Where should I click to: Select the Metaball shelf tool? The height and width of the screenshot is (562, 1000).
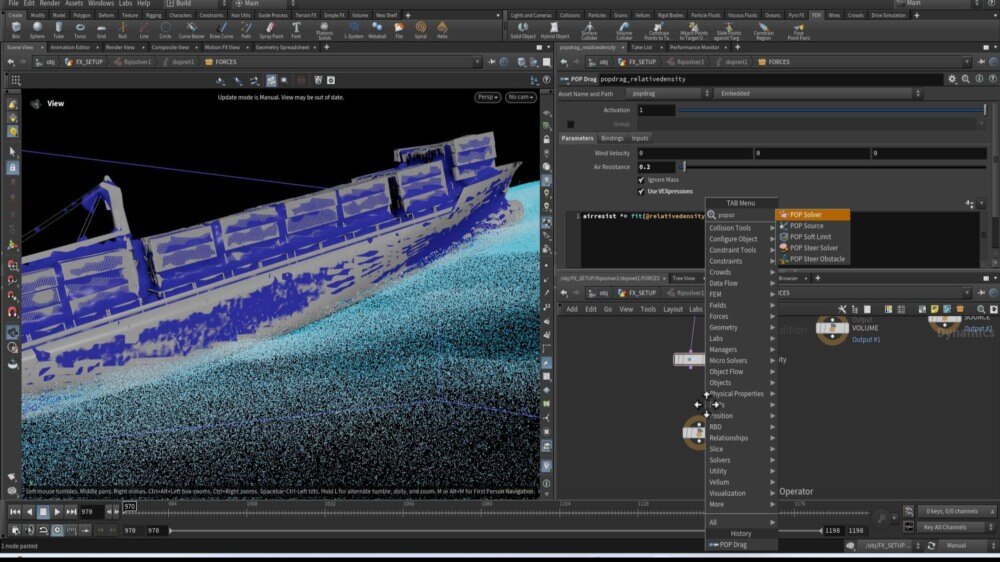click(377, 29)
